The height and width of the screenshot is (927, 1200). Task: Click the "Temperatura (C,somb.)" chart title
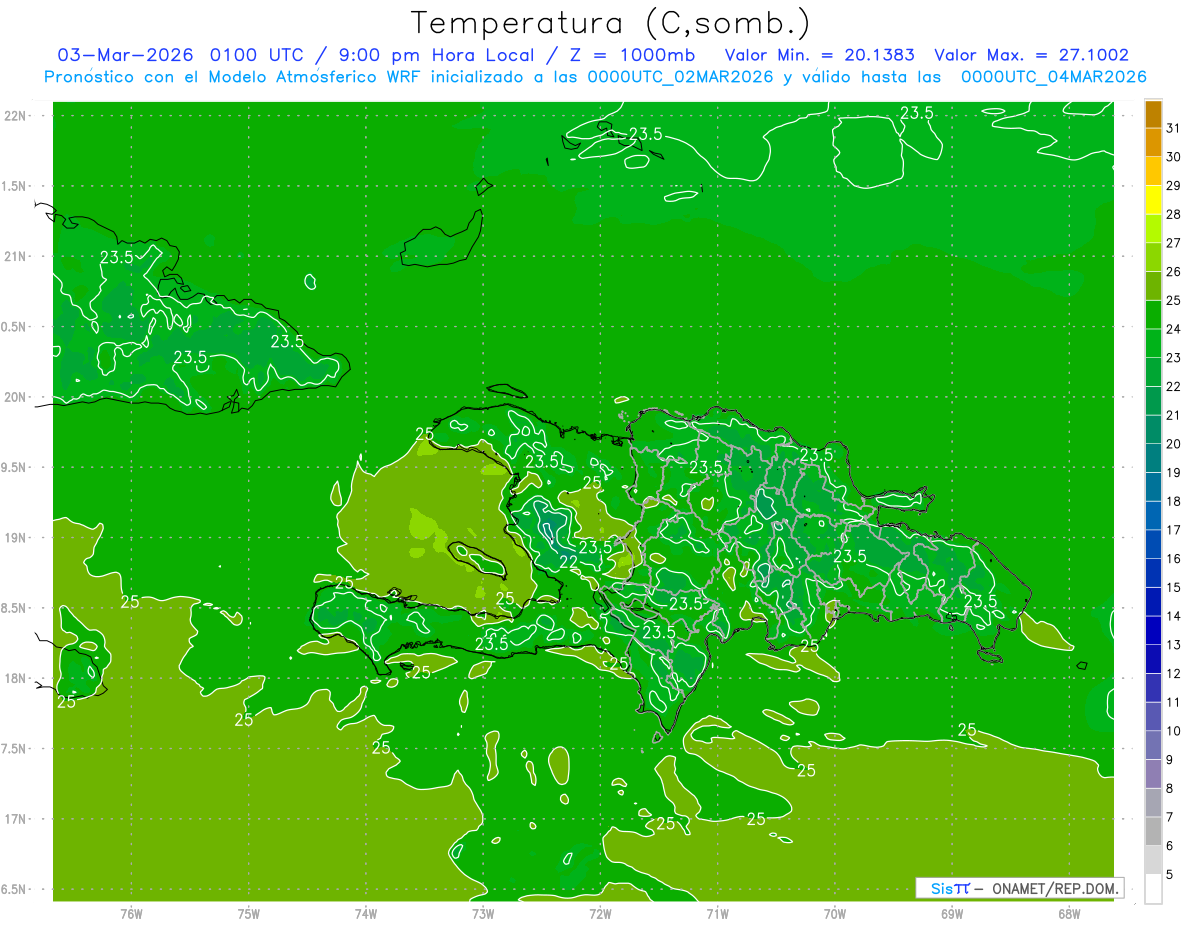point(611,23)
